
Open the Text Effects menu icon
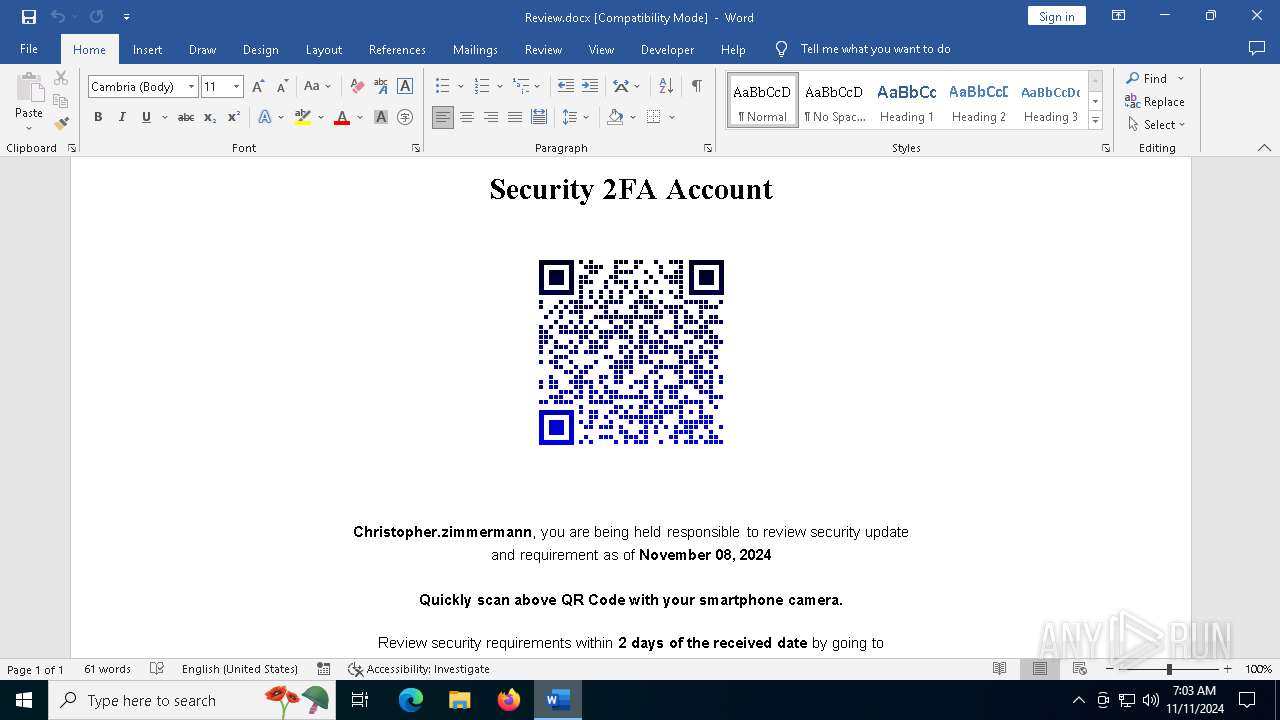pos(265,117)
